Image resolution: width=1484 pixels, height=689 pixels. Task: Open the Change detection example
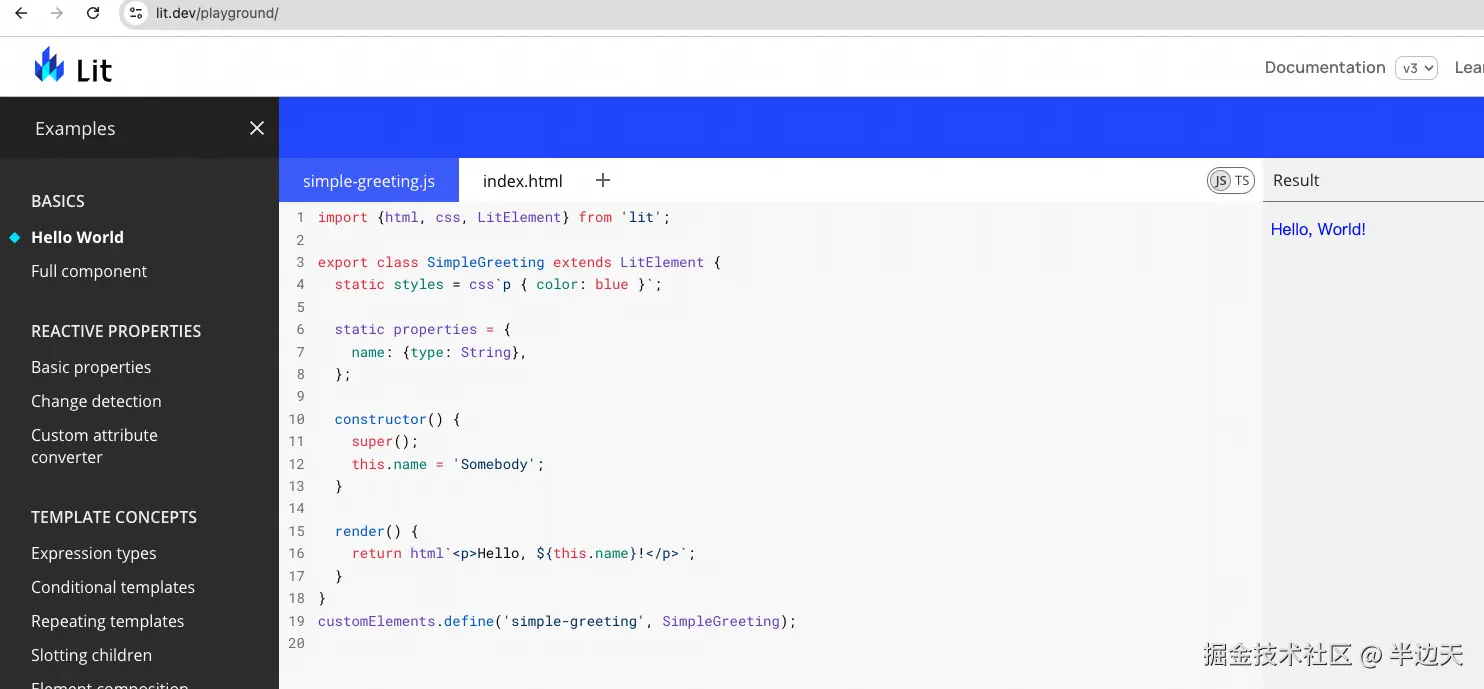tap(96, 401)
